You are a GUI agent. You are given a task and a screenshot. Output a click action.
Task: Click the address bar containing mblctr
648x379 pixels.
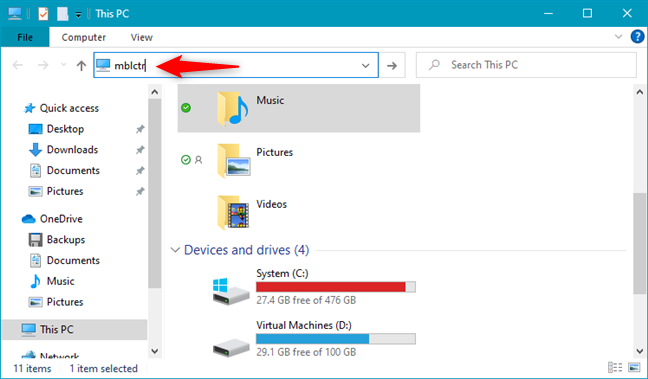(236, 65)
